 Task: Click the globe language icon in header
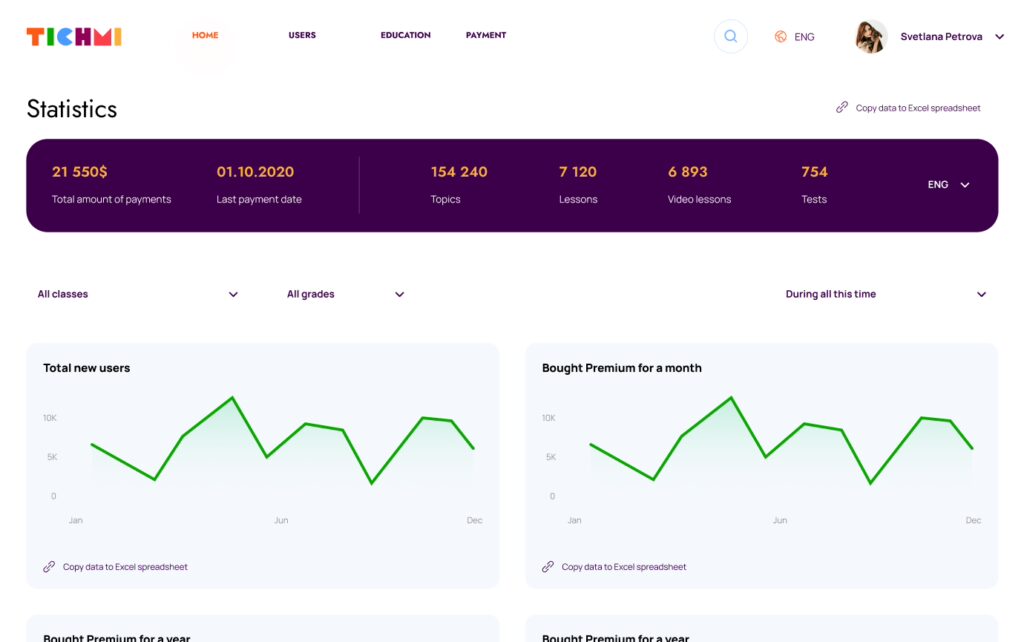pos(780,37)
